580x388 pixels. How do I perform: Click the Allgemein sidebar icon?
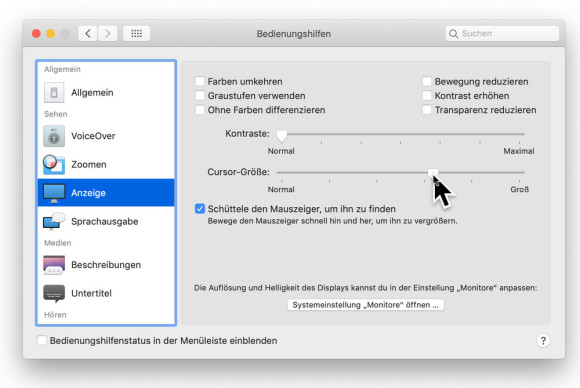tap(54, 92)
